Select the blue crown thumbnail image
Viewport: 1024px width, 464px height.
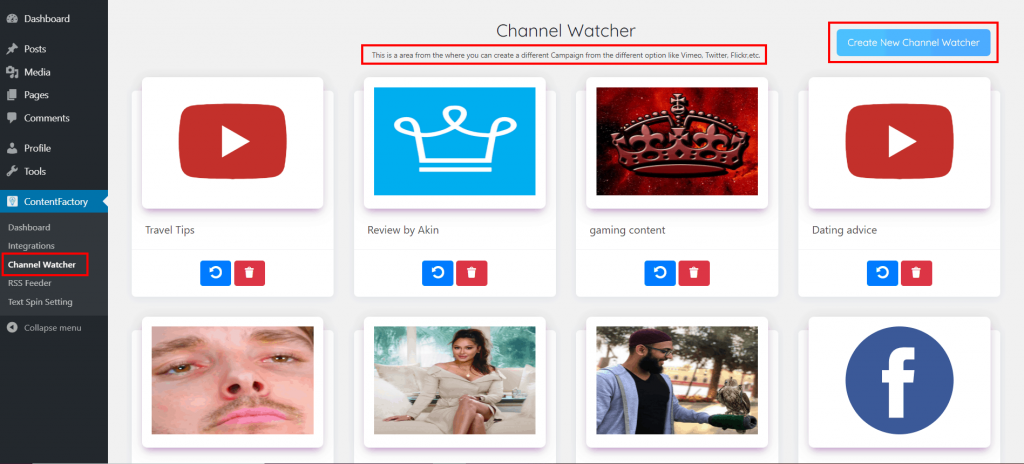coord(454,141)
